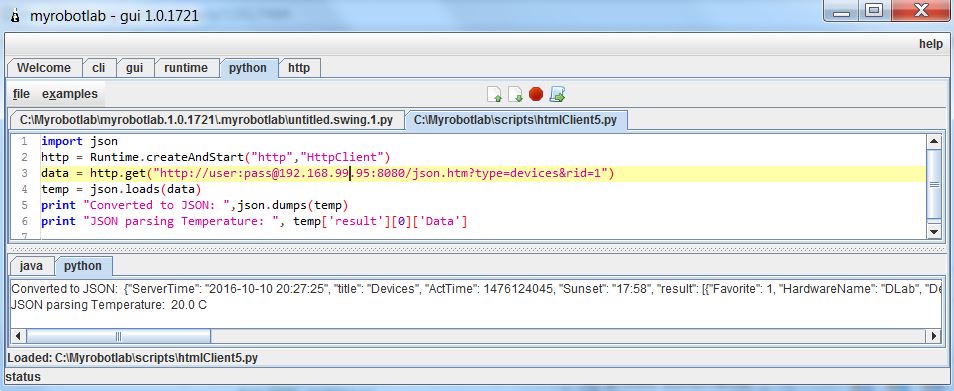Viewport: 954px width, 391px height.
Task: Open the help menu
Action: point(930,44)
